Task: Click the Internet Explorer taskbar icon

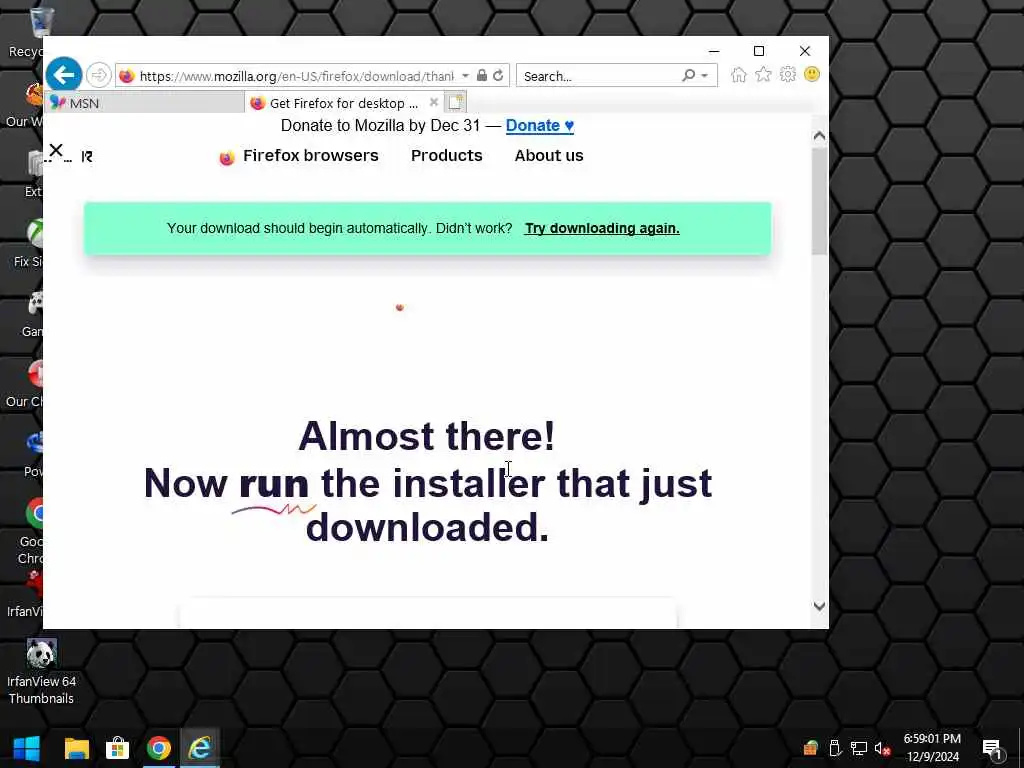Action: 200,748
